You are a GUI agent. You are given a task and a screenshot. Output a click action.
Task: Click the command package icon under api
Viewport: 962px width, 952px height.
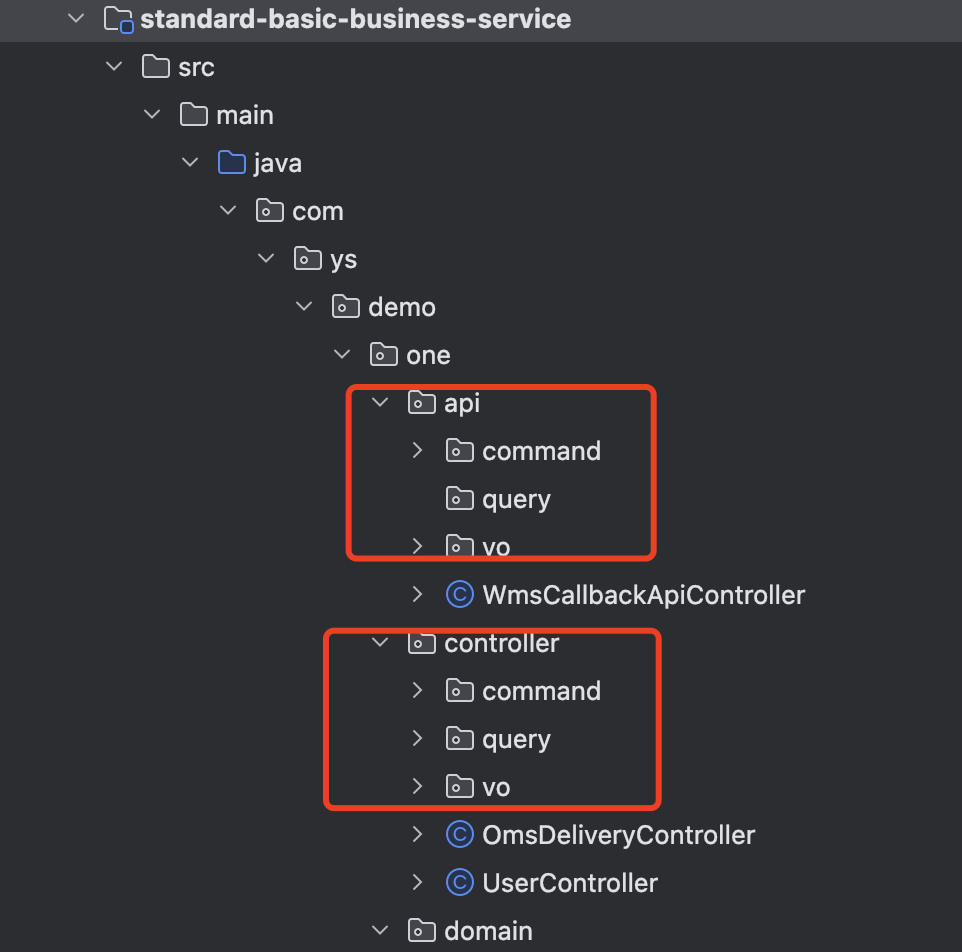(460, 450)
